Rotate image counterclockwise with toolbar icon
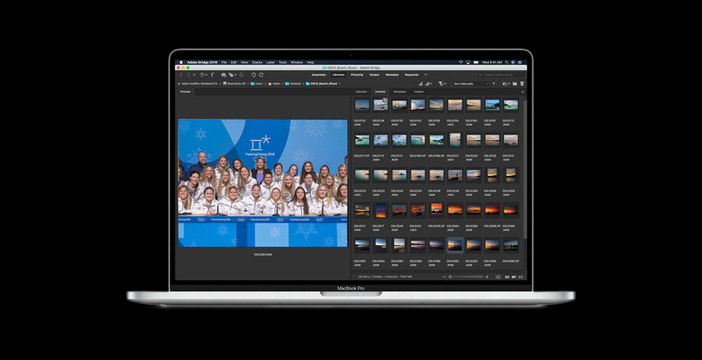Viewport: 702px width, 360px height. (254, 75)
